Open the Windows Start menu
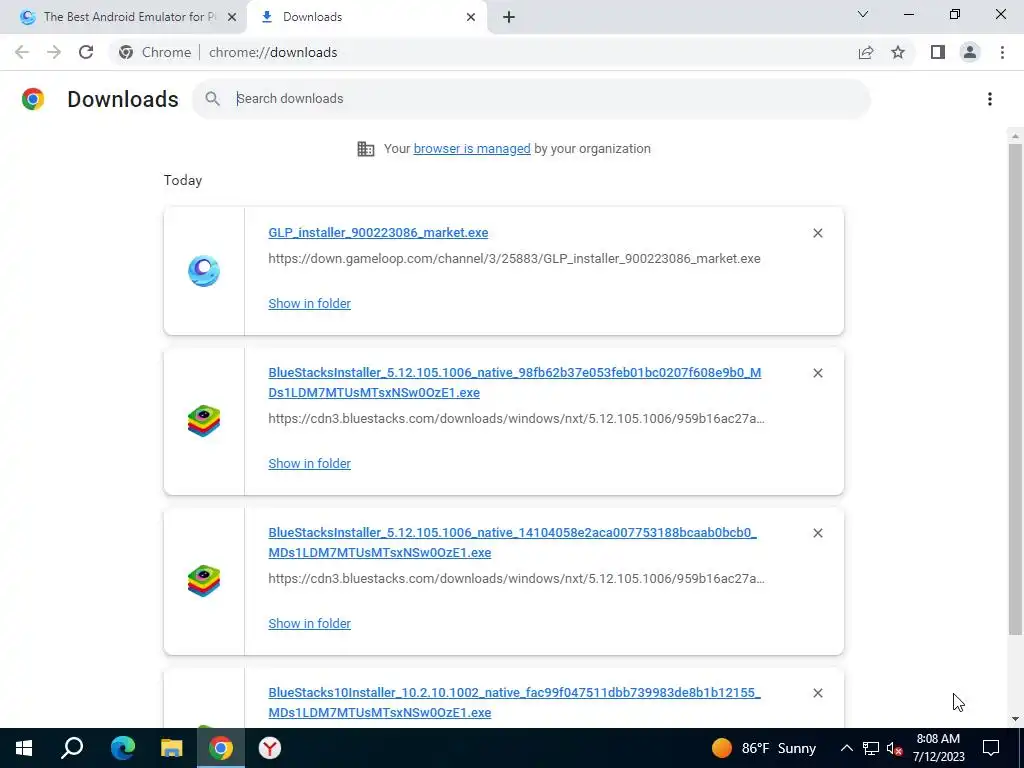This screenshot has width=1024, height=768. coord(24,748)
